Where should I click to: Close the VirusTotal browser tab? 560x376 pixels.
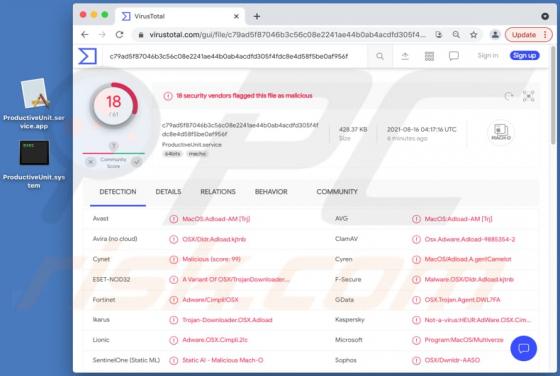[x=236, y=16]
